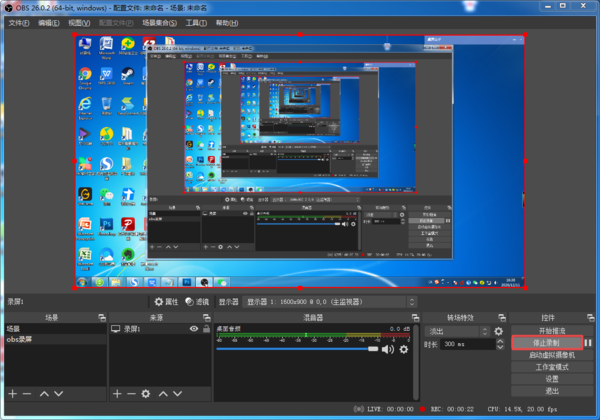
Task: Open the 文件 menu
Action: click(x=18, y=22)
